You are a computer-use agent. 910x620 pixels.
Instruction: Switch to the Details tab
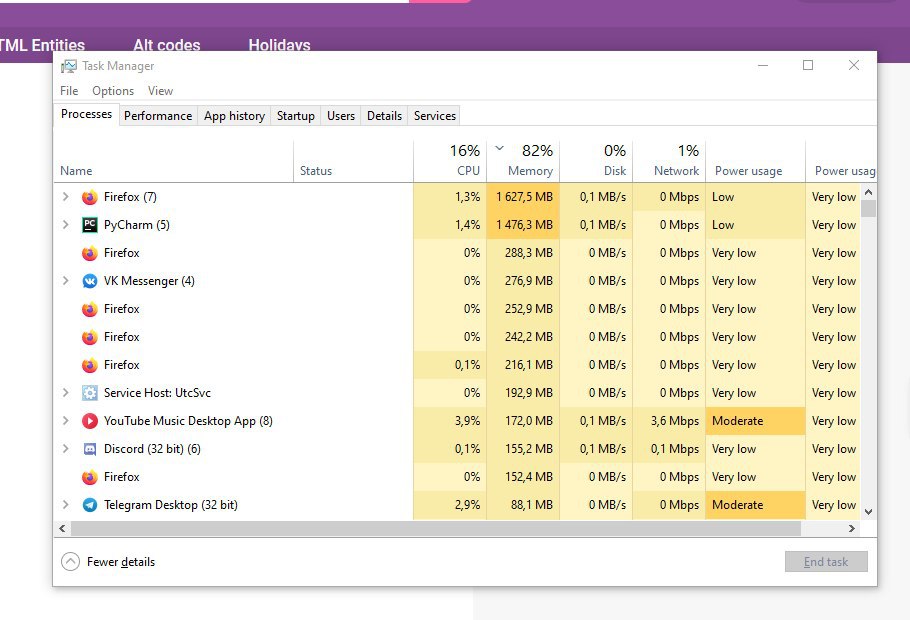(384, 116)
